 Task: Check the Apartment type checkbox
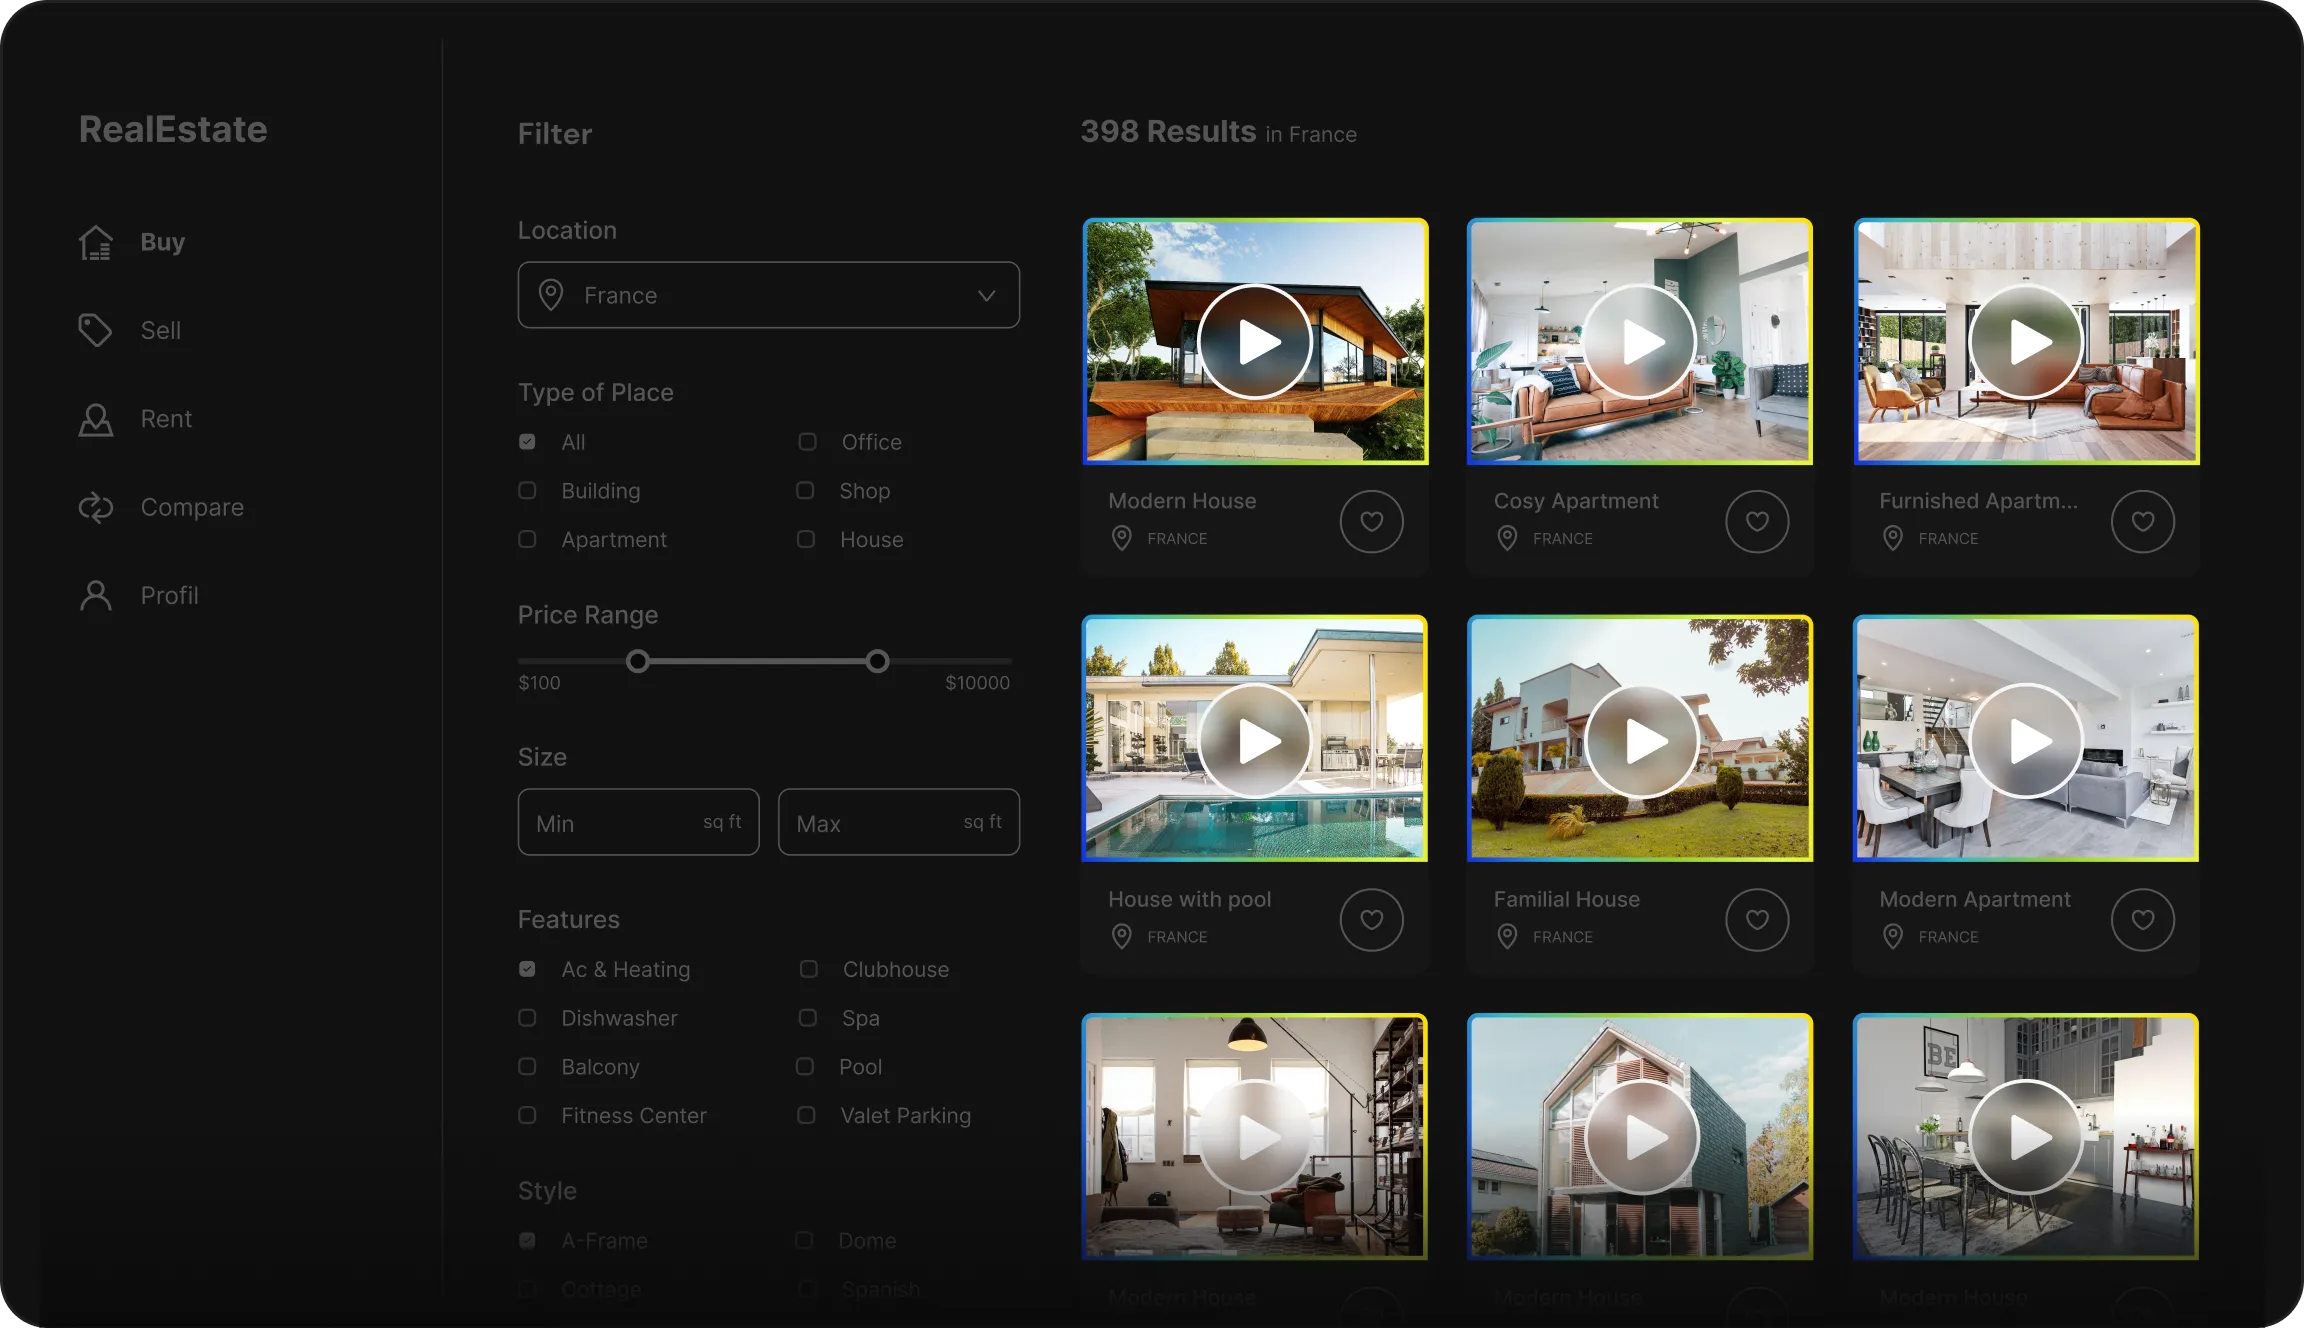click(527, 539)
